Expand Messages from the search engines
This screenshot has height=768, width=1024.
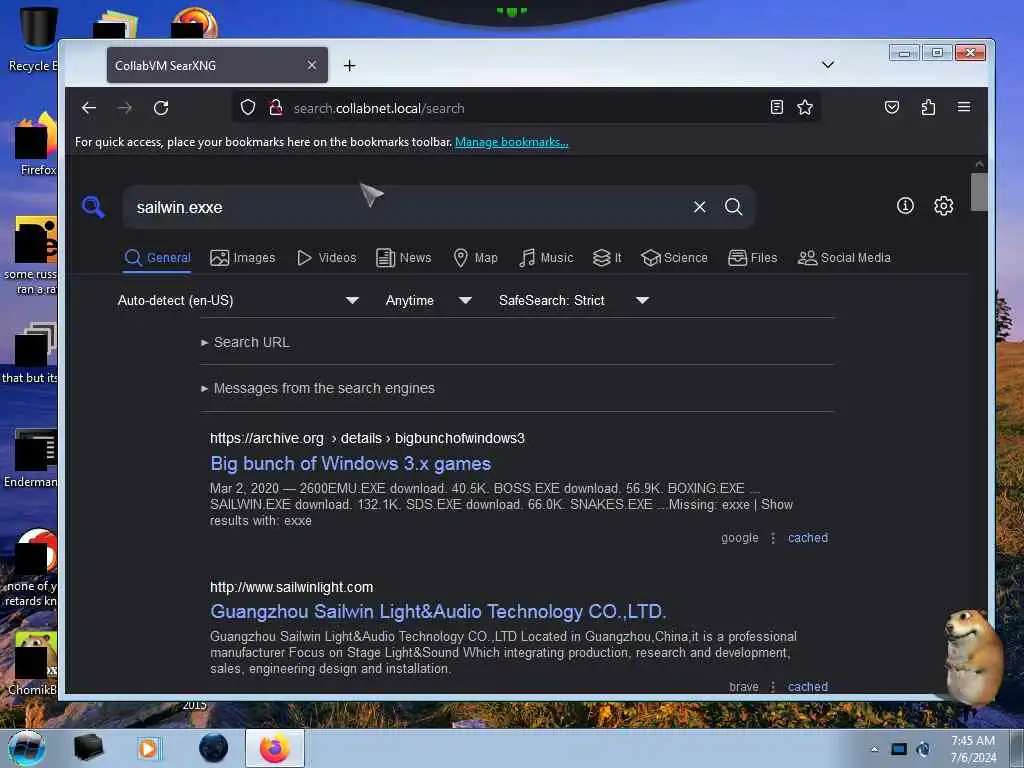pos(318,388)
